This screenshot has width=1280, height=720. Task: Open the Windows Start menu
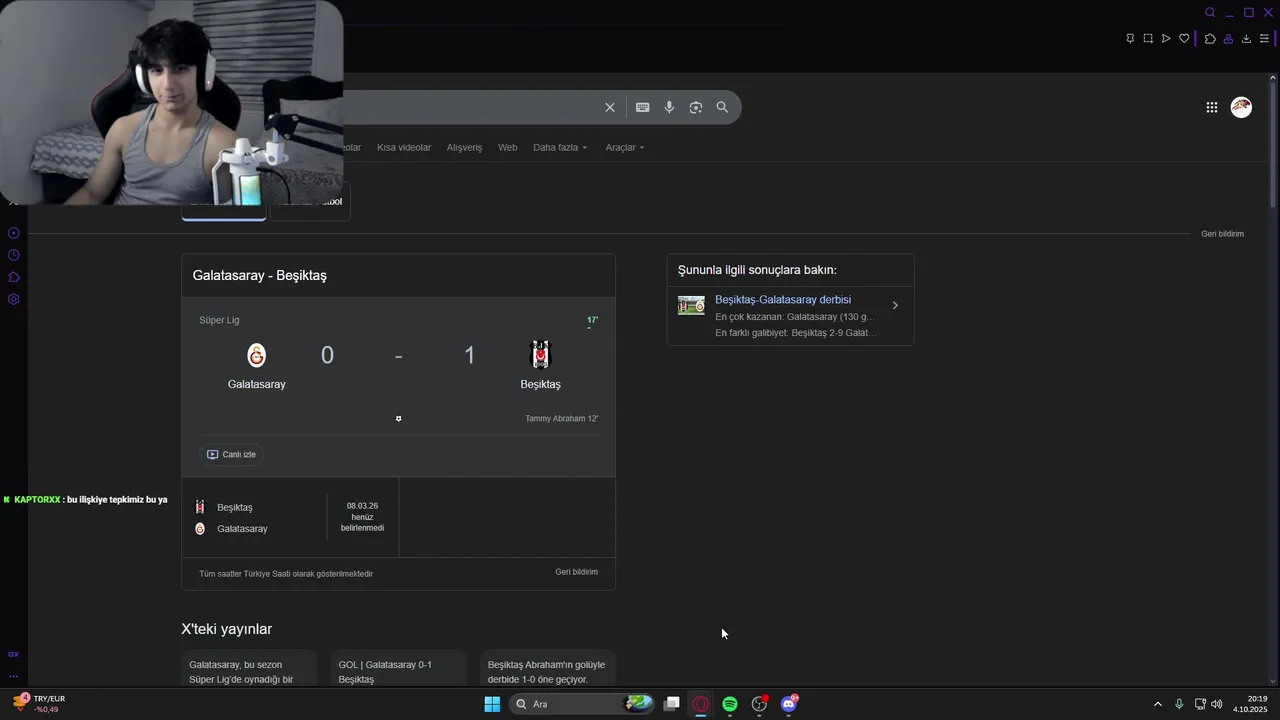click(x=492, y=704)
